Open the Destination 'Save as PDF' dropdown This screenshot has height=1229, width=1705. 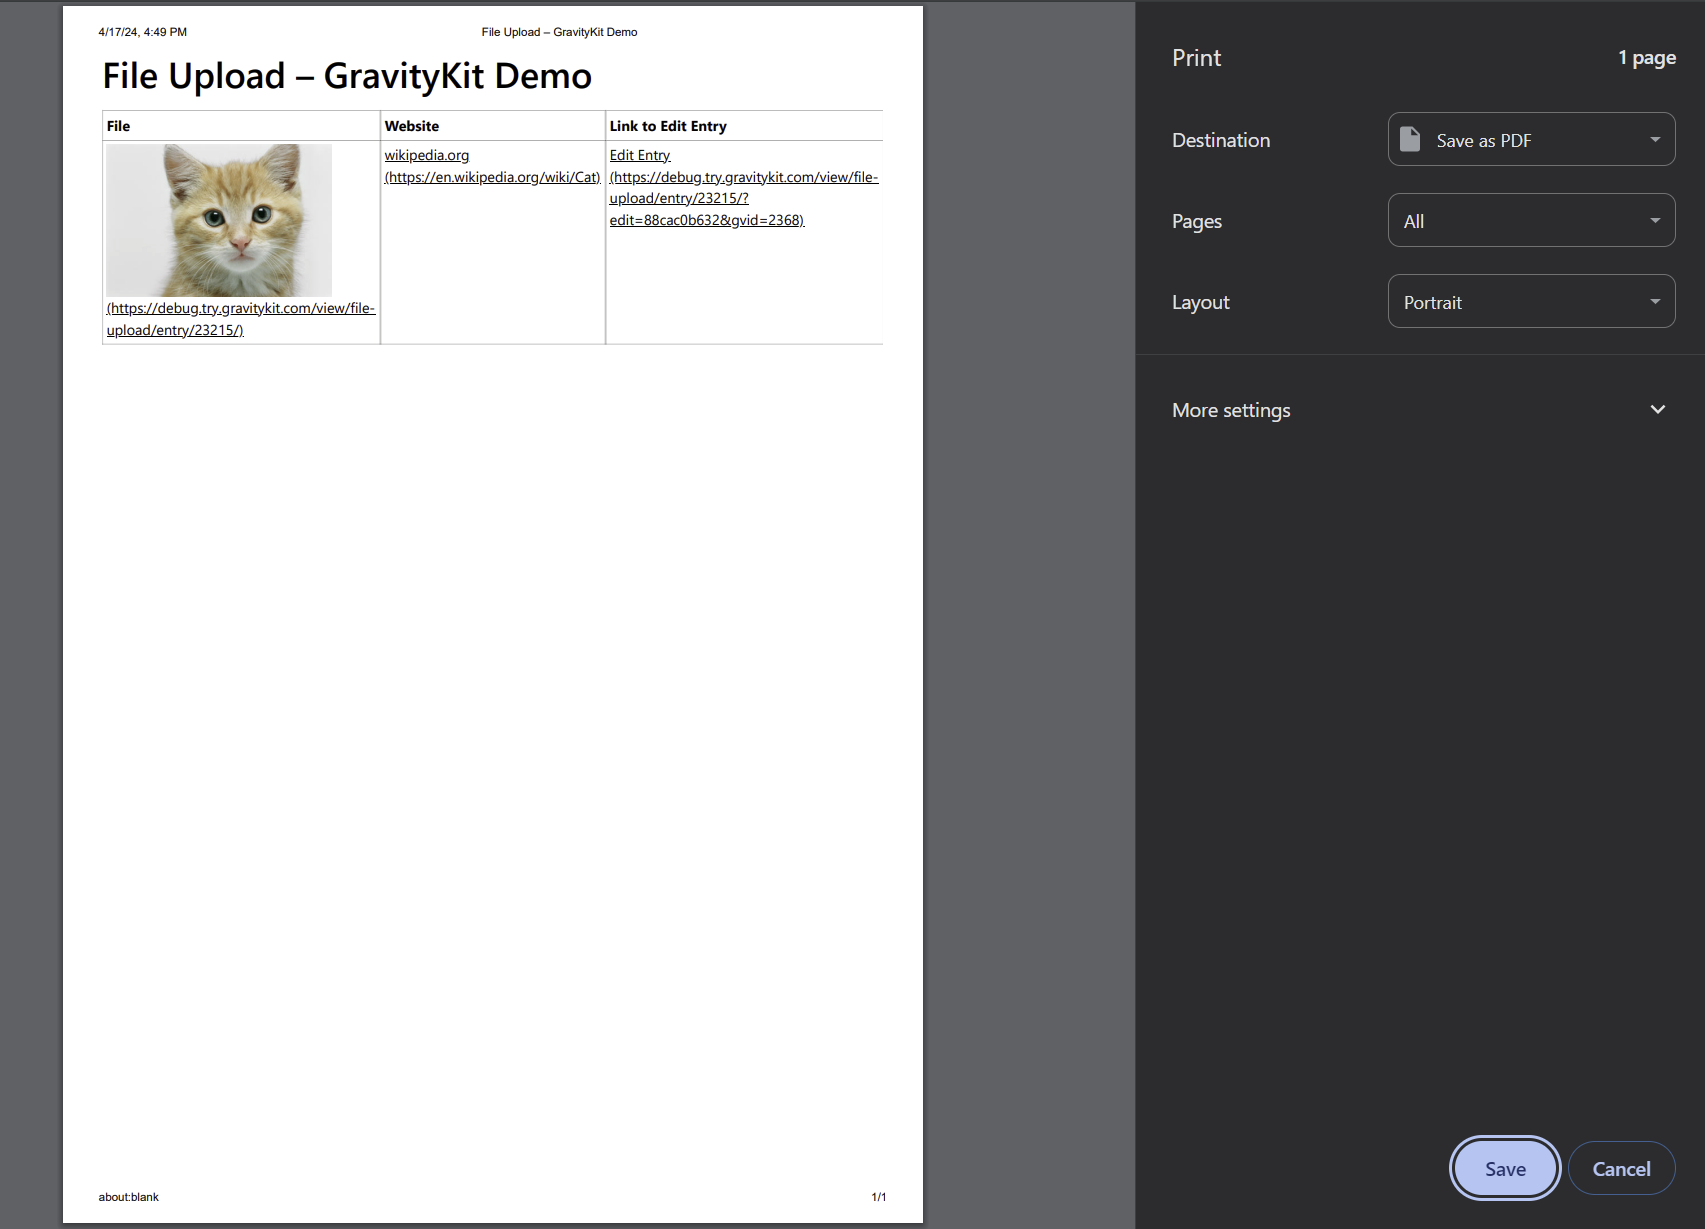coord(1530,140)
